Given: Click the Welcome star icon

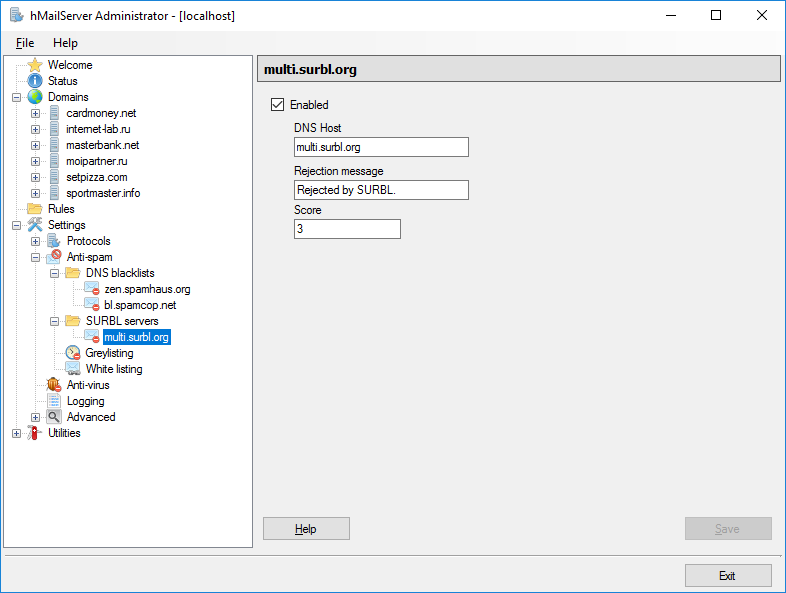Looking at the screenshot, I should 35,65.
